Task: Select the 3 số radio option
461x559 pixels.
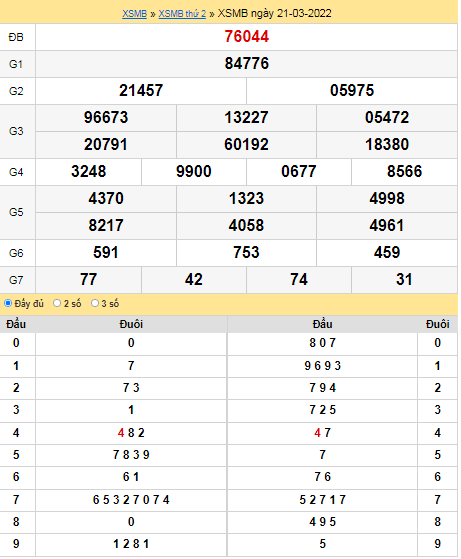Action: click(x=94, y=303)
